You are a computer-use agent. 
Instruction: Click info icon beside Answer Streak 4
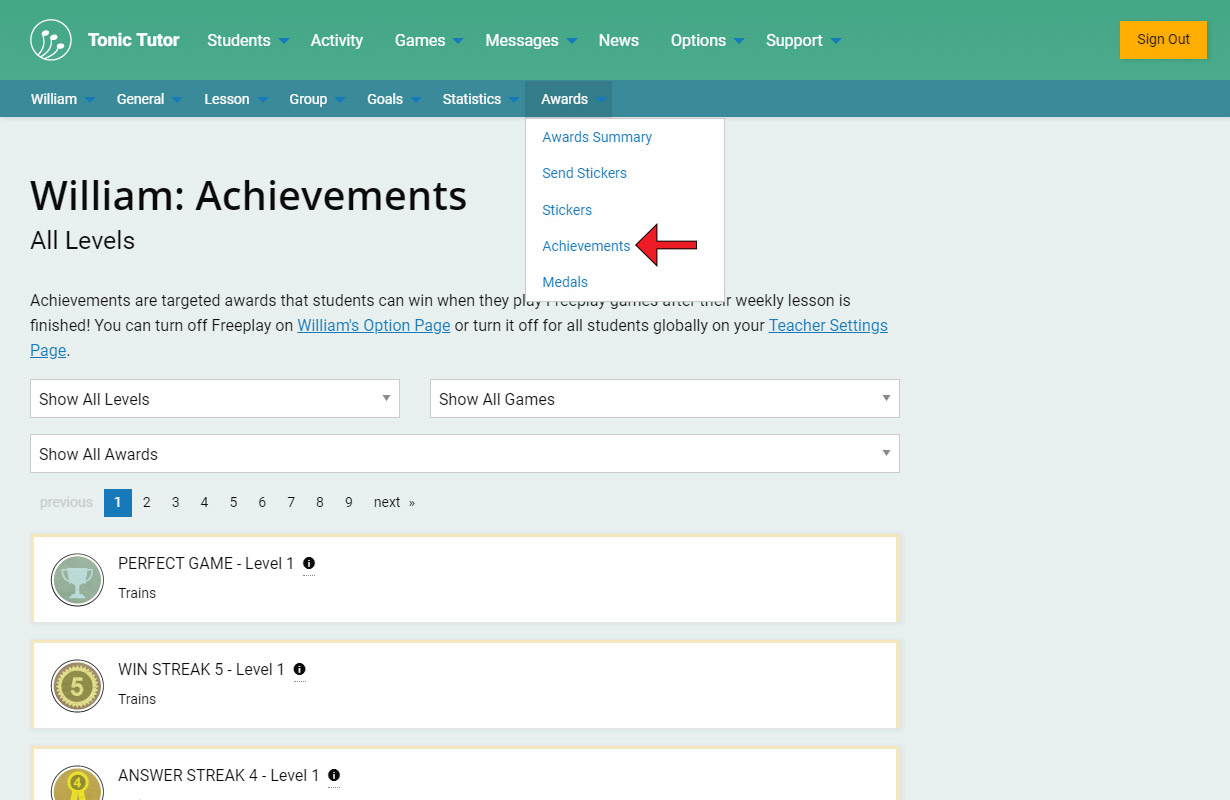(x=334, y=775)
